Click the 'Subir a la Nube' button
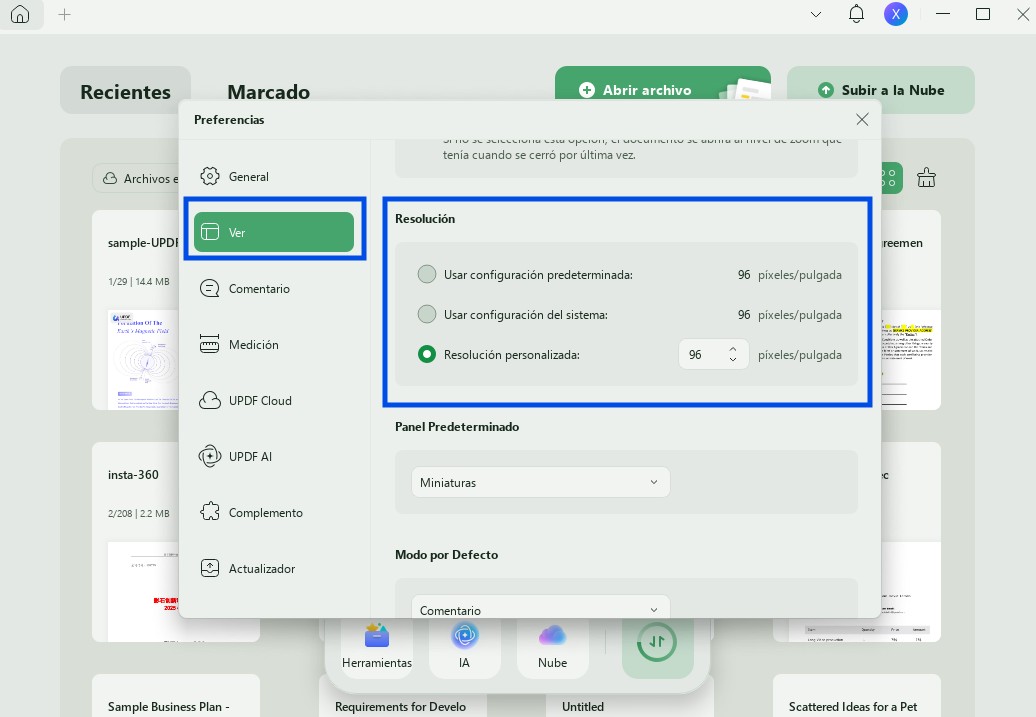Viewport: 1036px width, 717px height. tap(880, 89)
